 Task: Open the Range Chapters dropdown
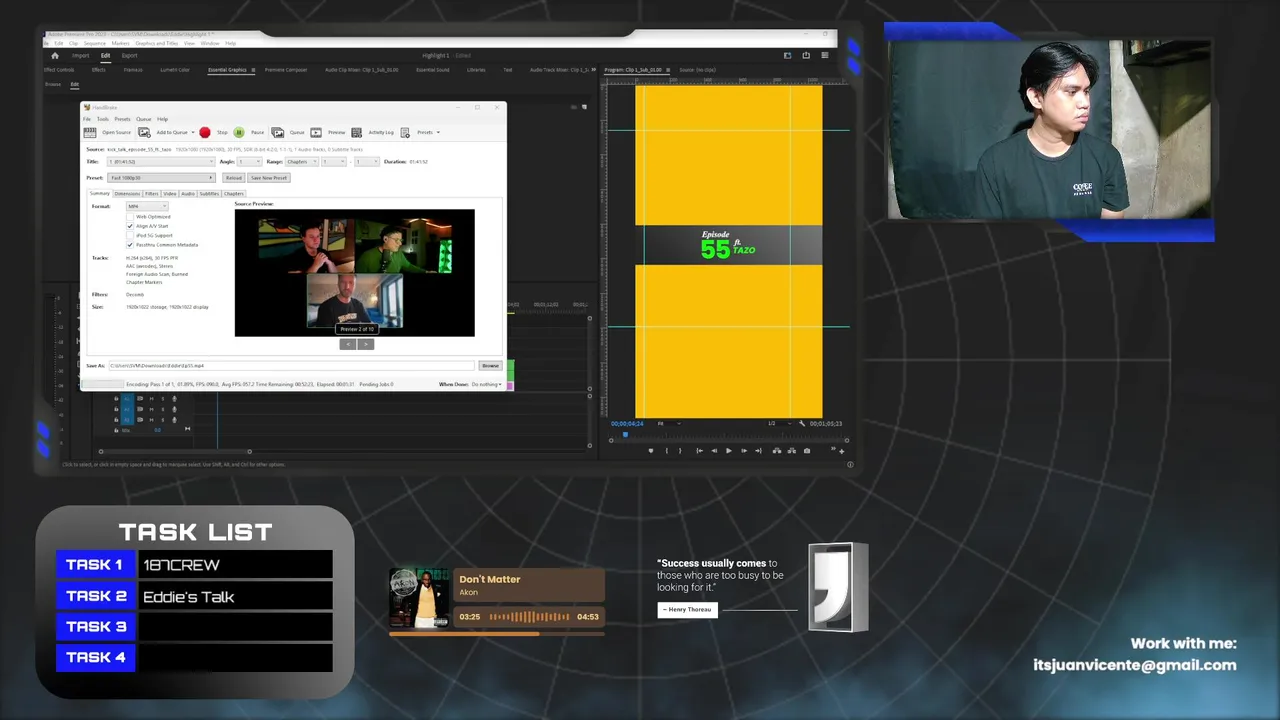[x=302, y=162]
